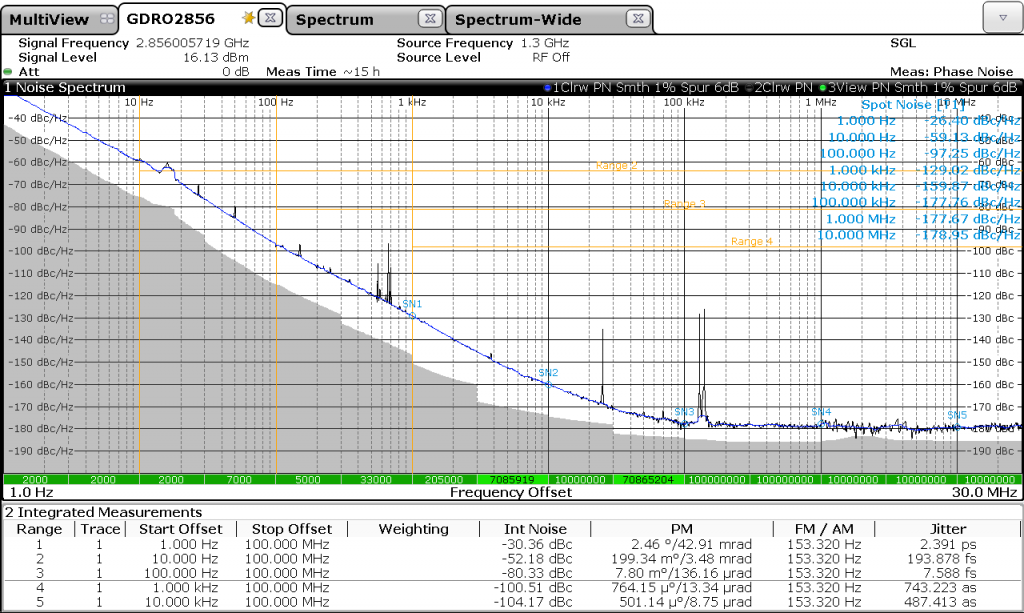Click the Stop Offset column header
This screenshot has height=613, width=1024.
292,529
